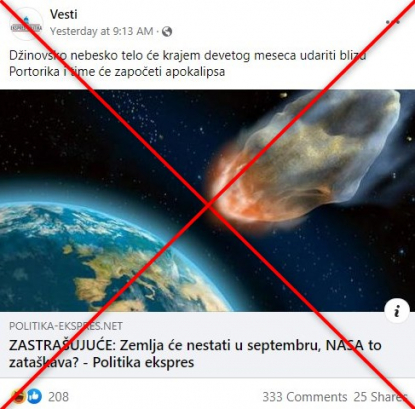The image size is (415, 409).
Task: Open the three-dot post options menu
Action: (x=393, y=22)
